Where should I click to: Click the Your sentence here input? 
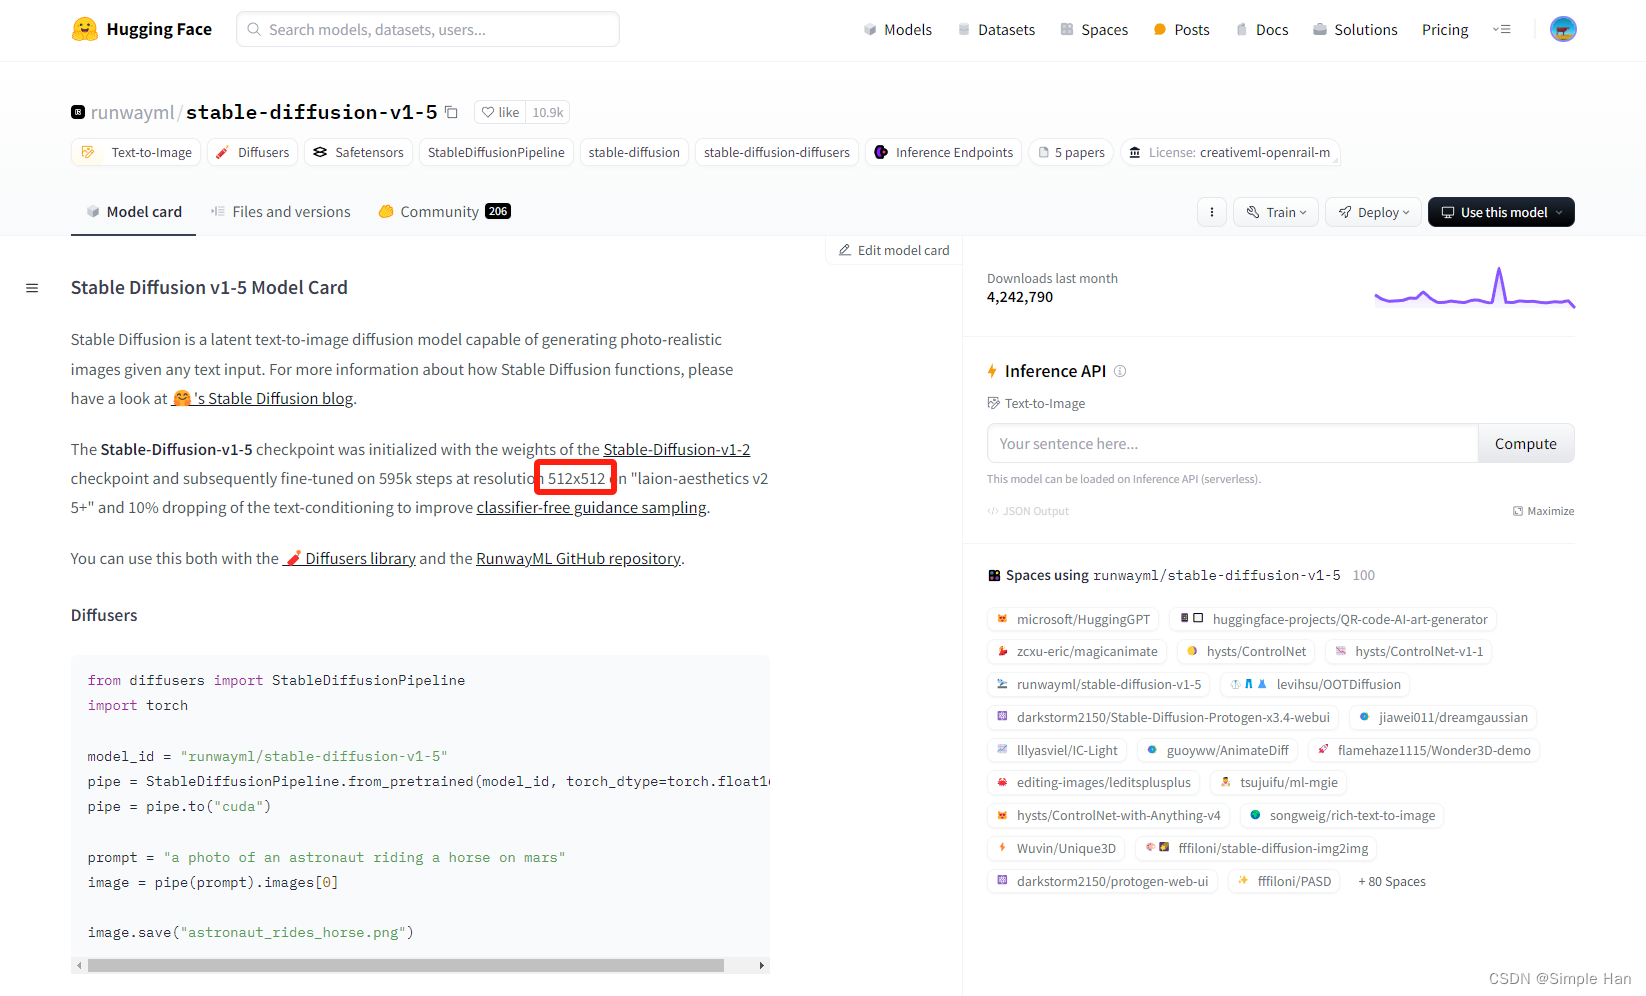click(1233, 444)
